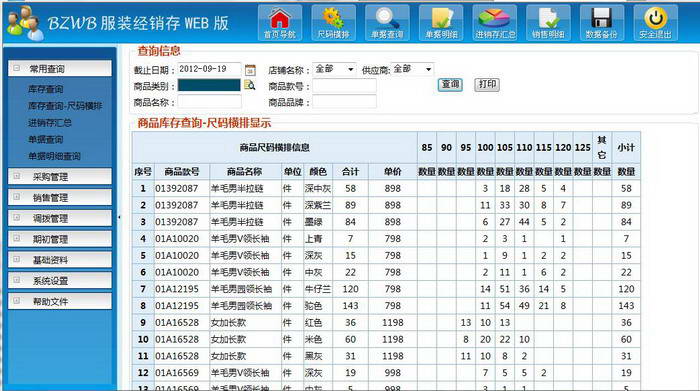The width and height of the screenshot is (700, 391).
Task: Select row 10 color cell 米色
Action: tap(318, 339)
